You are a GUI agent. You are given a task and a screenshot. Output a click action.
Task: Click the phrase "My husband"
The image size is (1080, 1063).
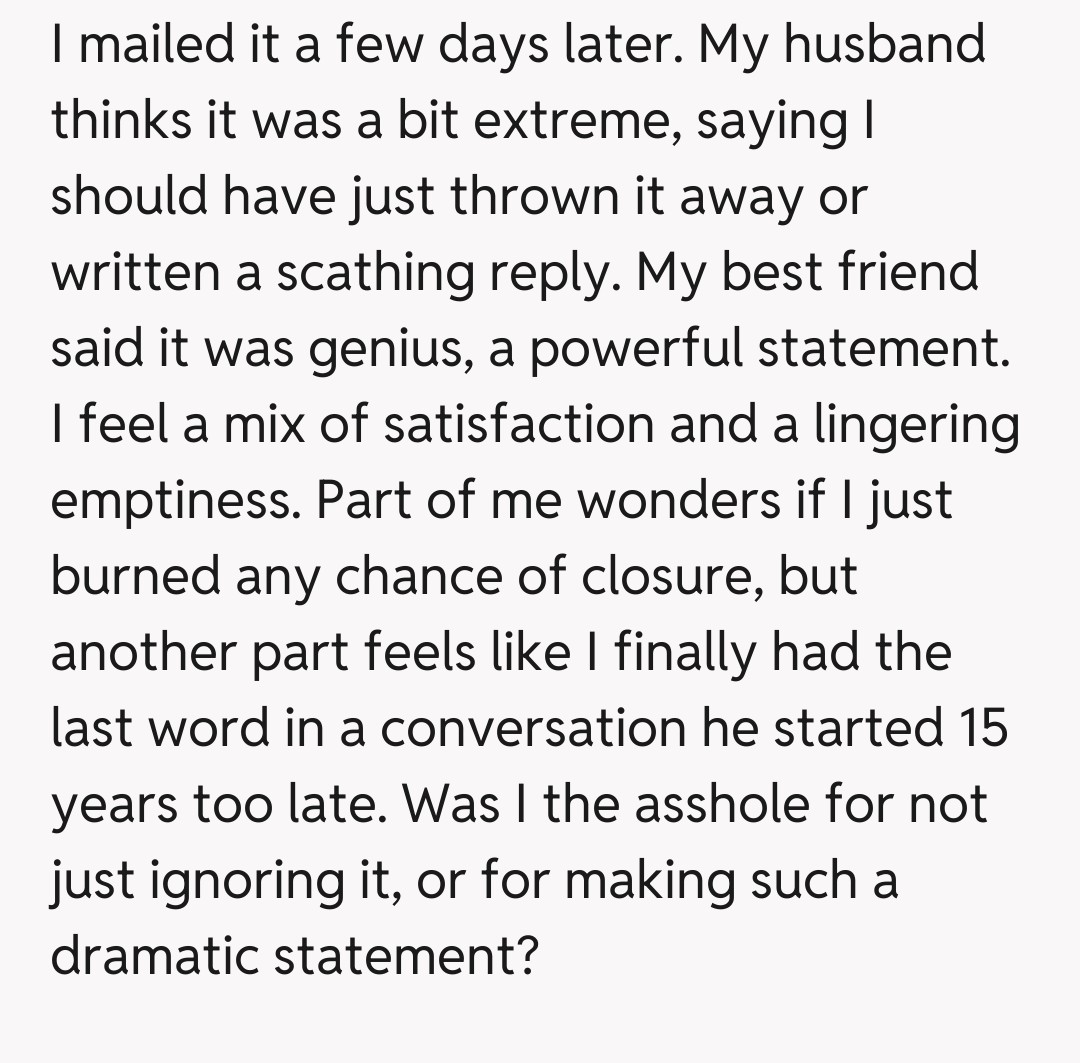[842, 44]
